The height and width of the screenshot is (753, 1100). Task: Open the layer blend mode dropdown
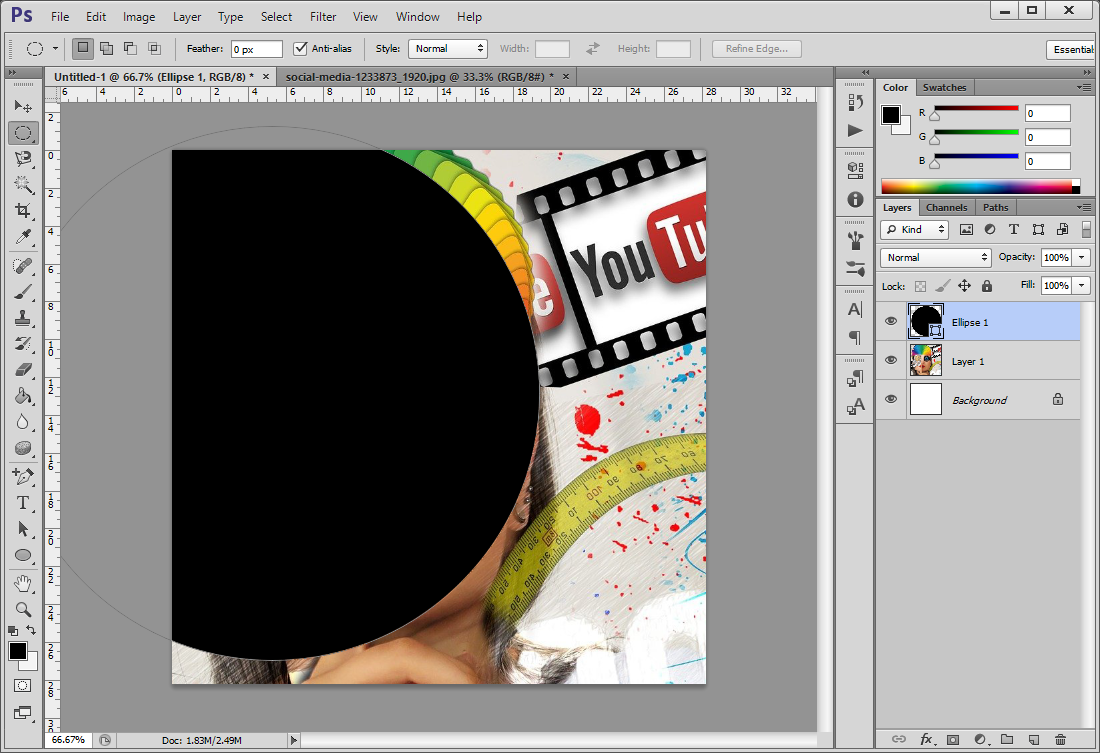click(x=935, y=258)
